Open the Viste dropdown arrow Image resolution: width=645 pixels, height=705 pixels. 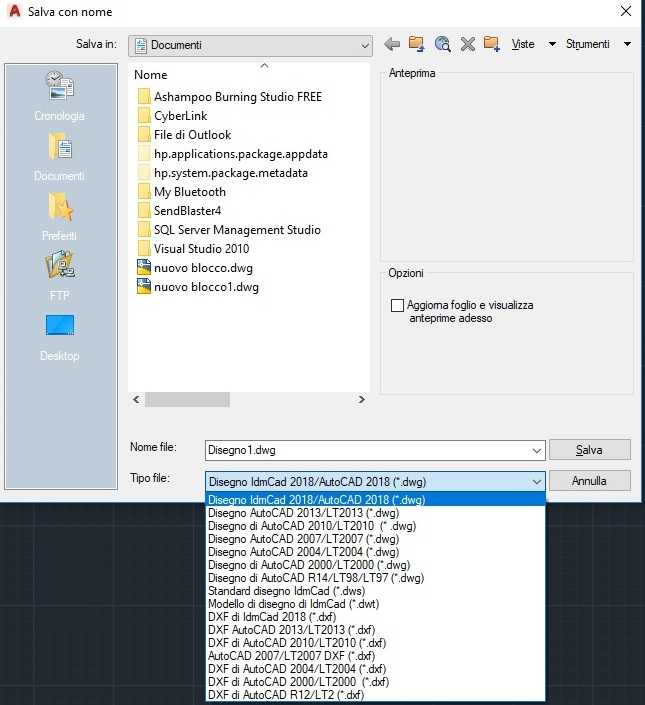pyautogui.click(x=552, y=44)
